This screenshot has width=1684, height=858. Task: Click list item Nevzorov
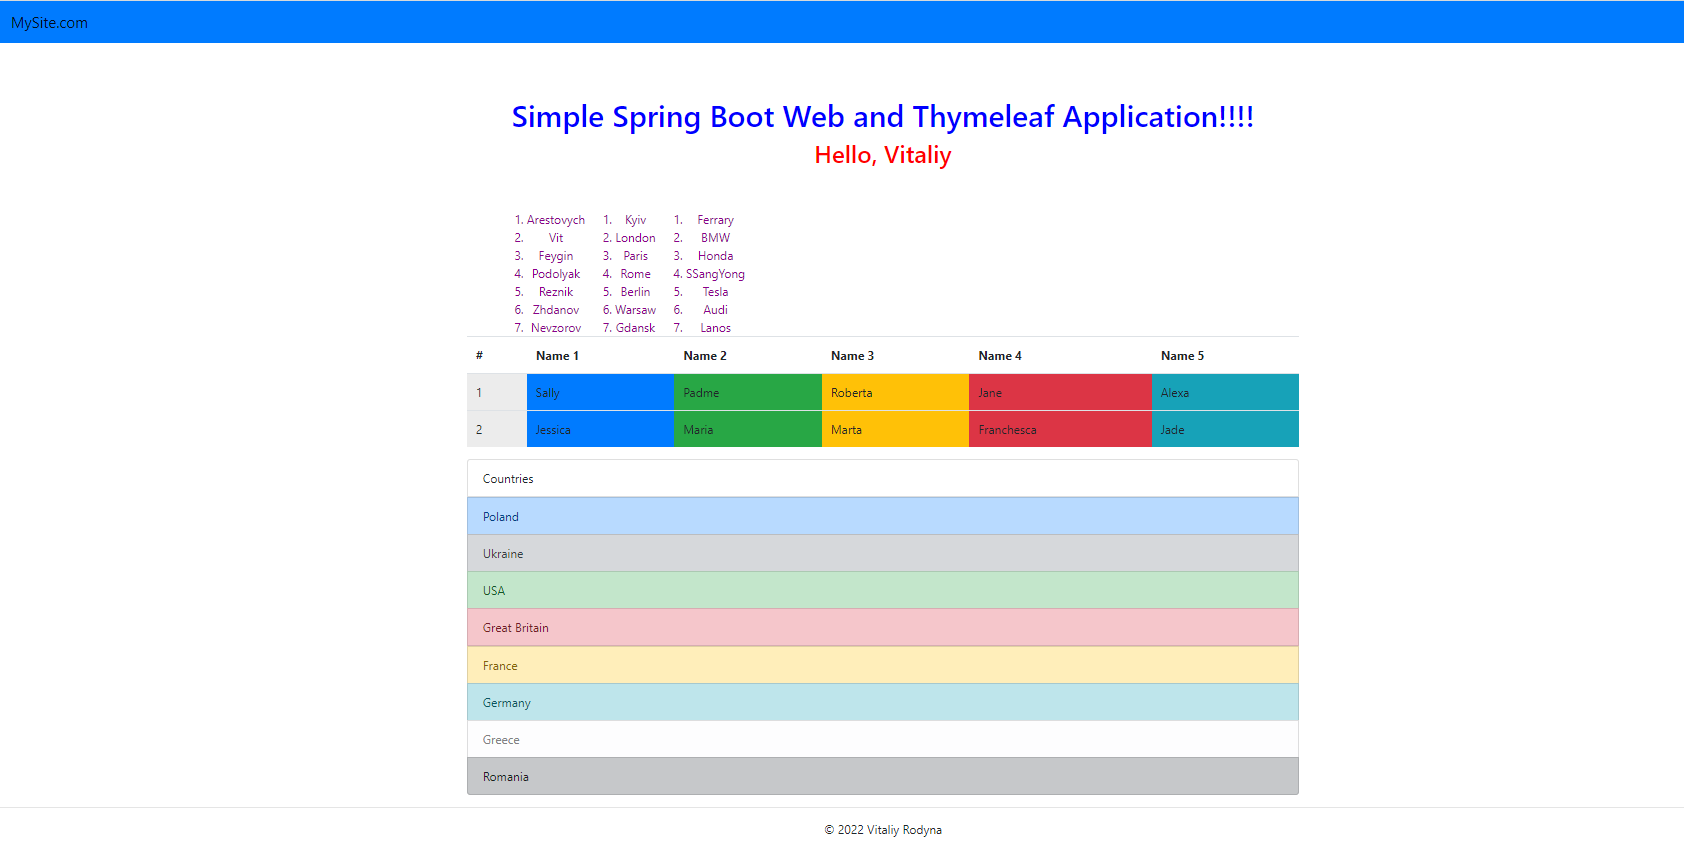[555, 328]
